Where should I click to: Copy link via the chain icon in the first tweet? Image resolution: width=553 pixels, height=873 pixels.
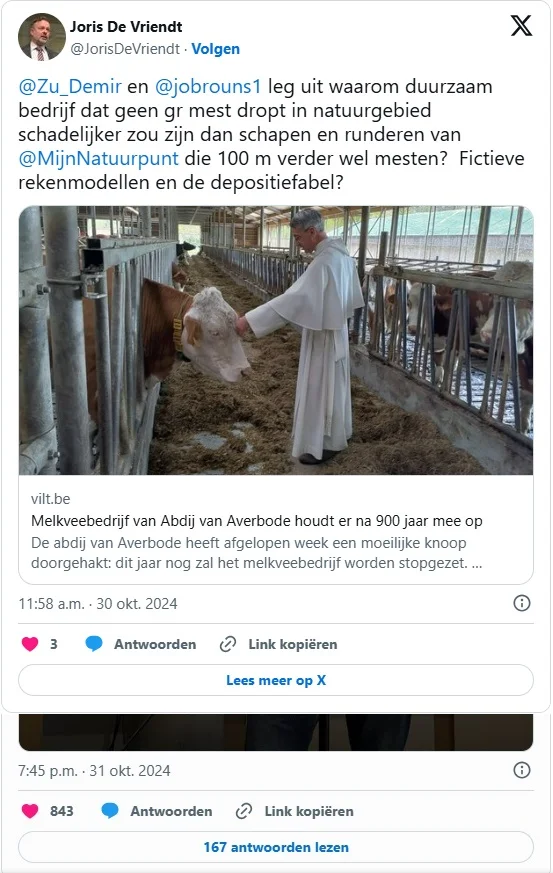(x=228, y=644)
